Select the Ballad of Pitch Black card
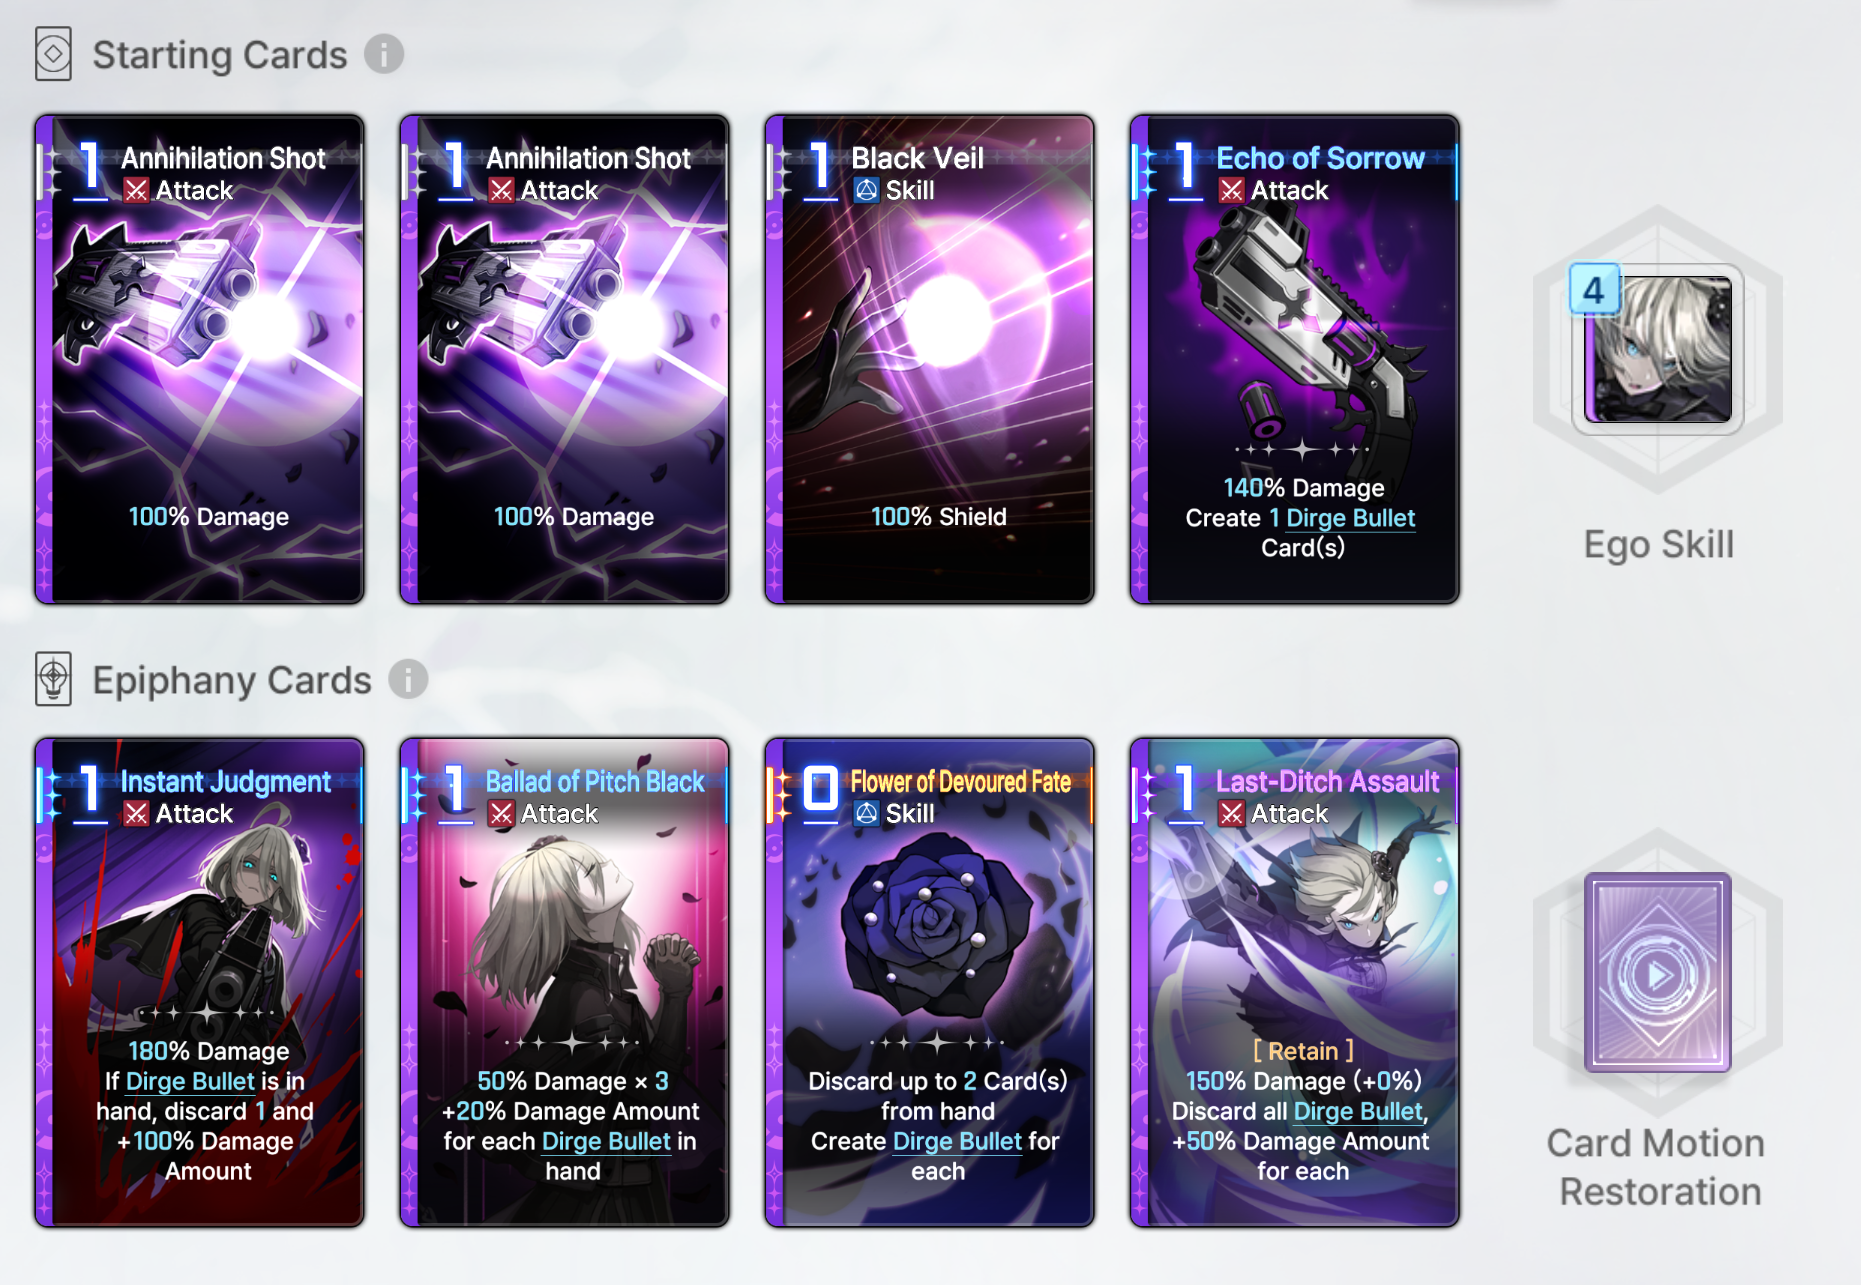 pos(565,983)
